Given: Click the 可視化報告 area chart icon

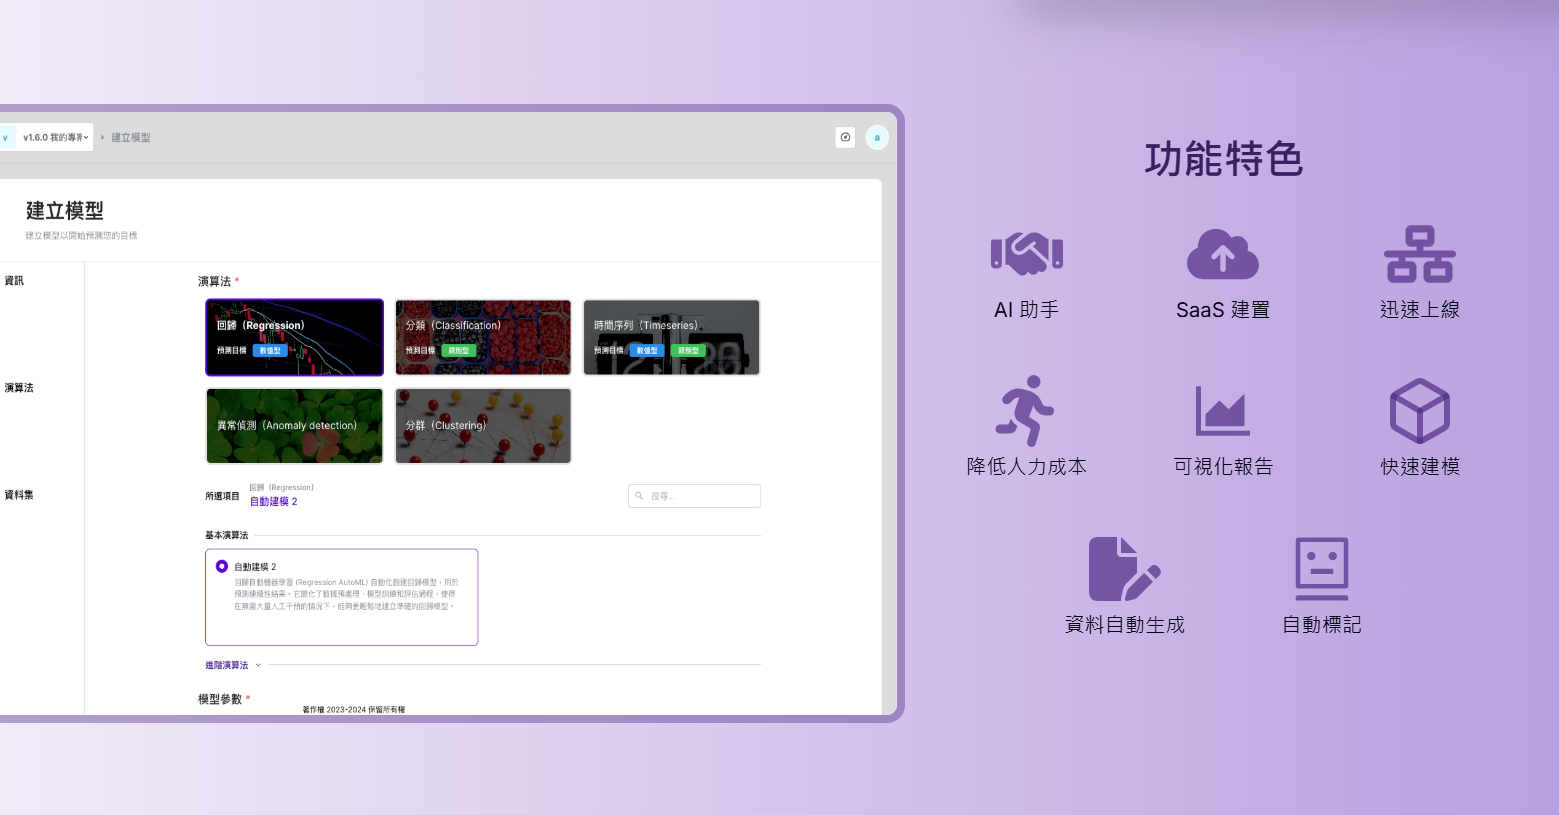Looking at the screenshot, I should [x=1222, y=410].
